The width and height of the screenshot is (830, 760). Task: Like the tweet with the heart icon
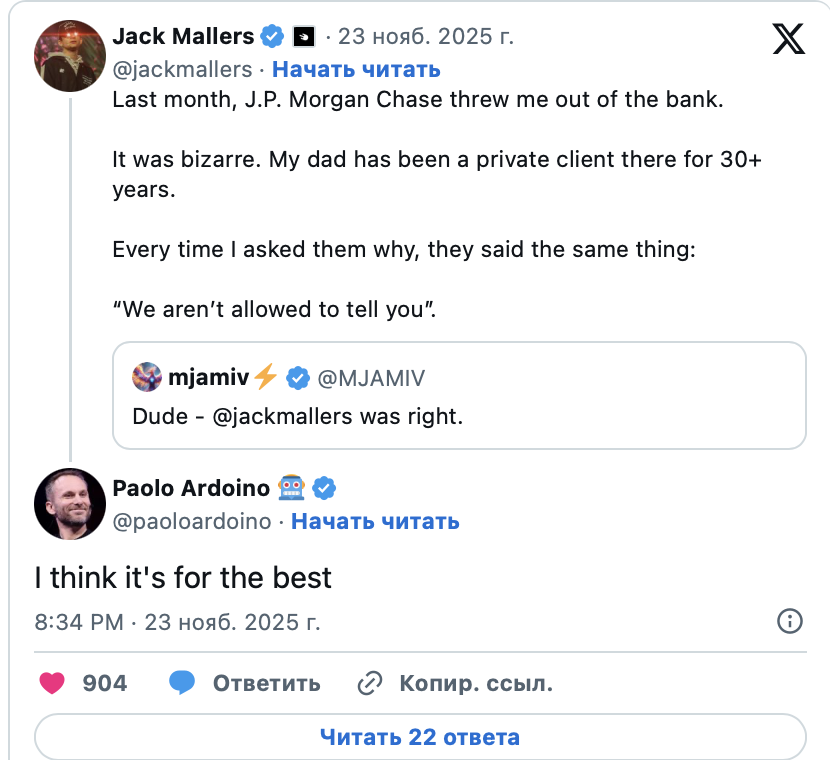coord(52,683)
